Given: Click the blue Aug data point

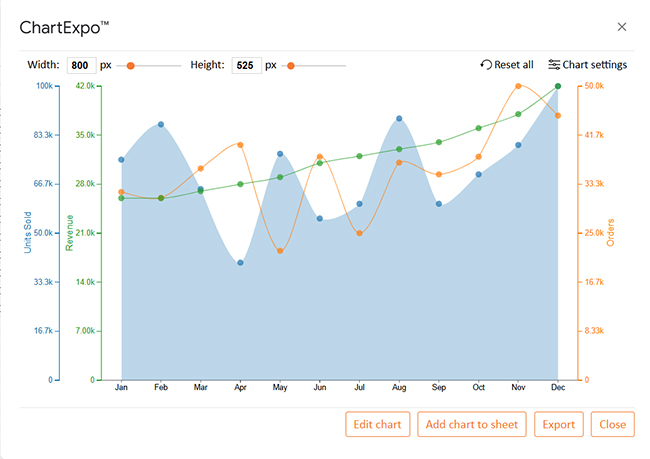Looking at the screenshot, I should [x=399, y=118].
